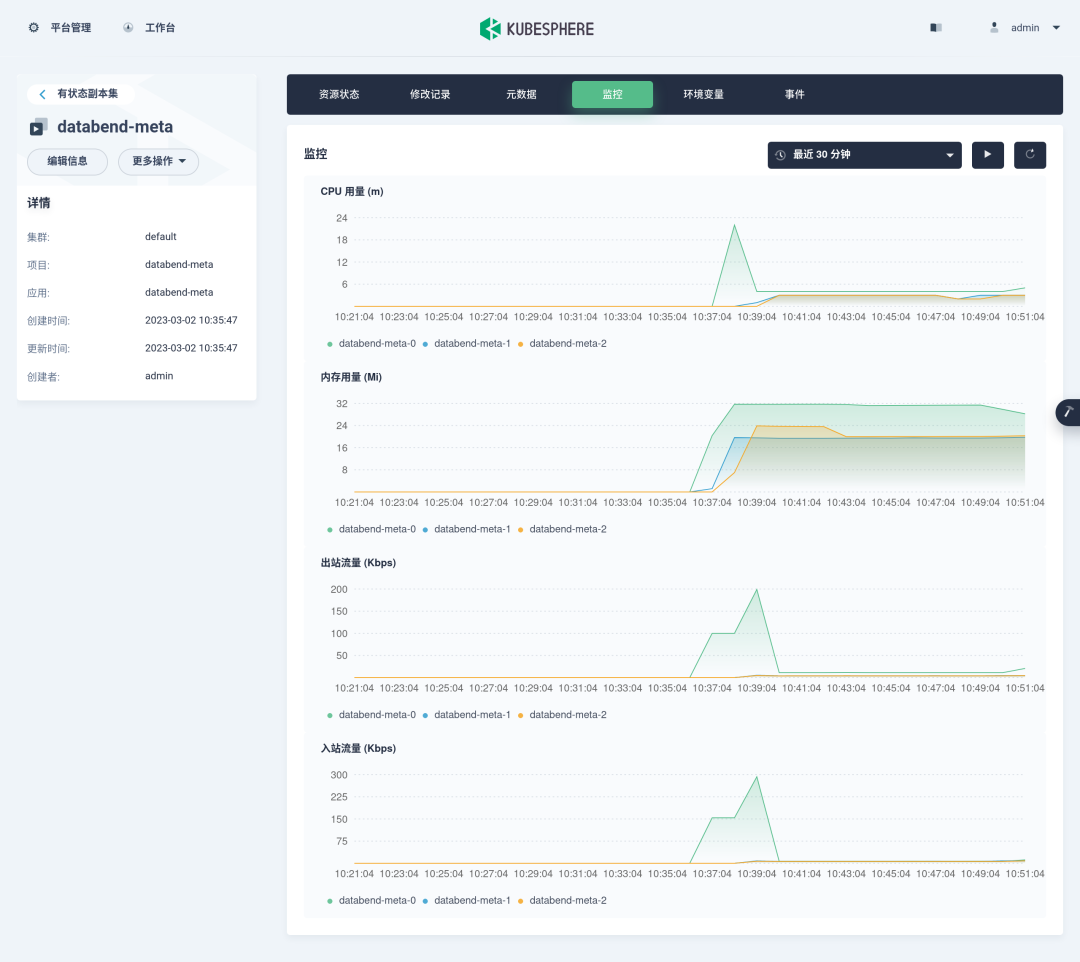1080x962 pixels.
Task: Click the 编辑信息 button
Action: [x=67, y=161]
